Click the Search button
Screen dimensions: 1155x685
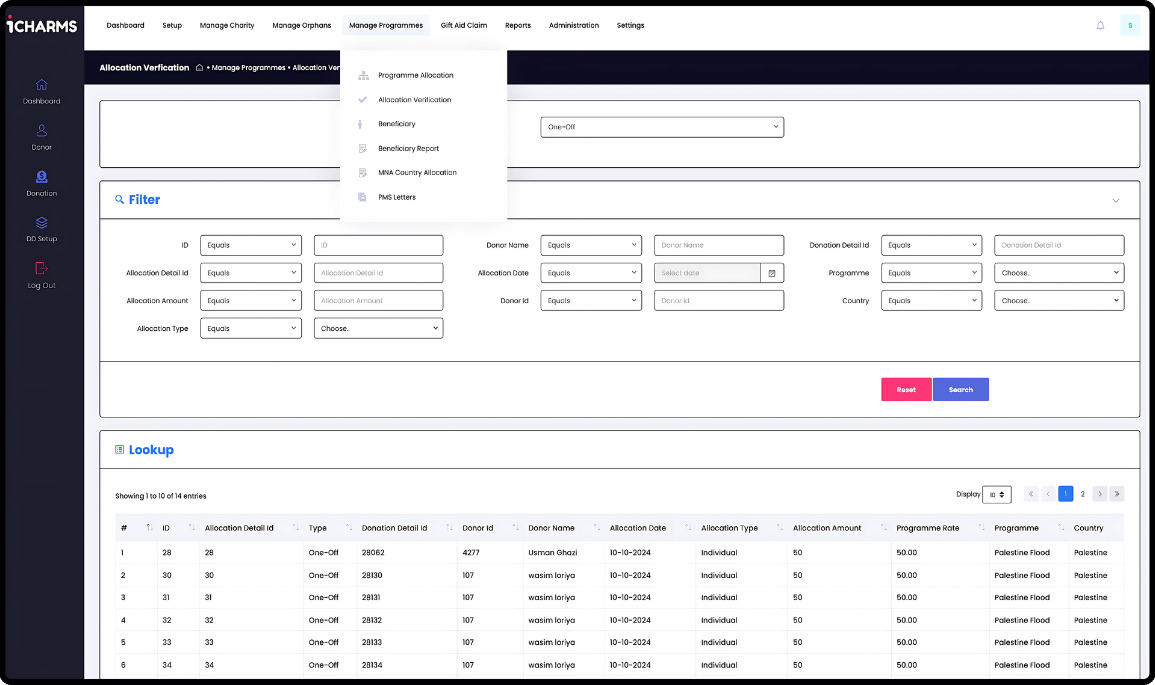[961, 390]
